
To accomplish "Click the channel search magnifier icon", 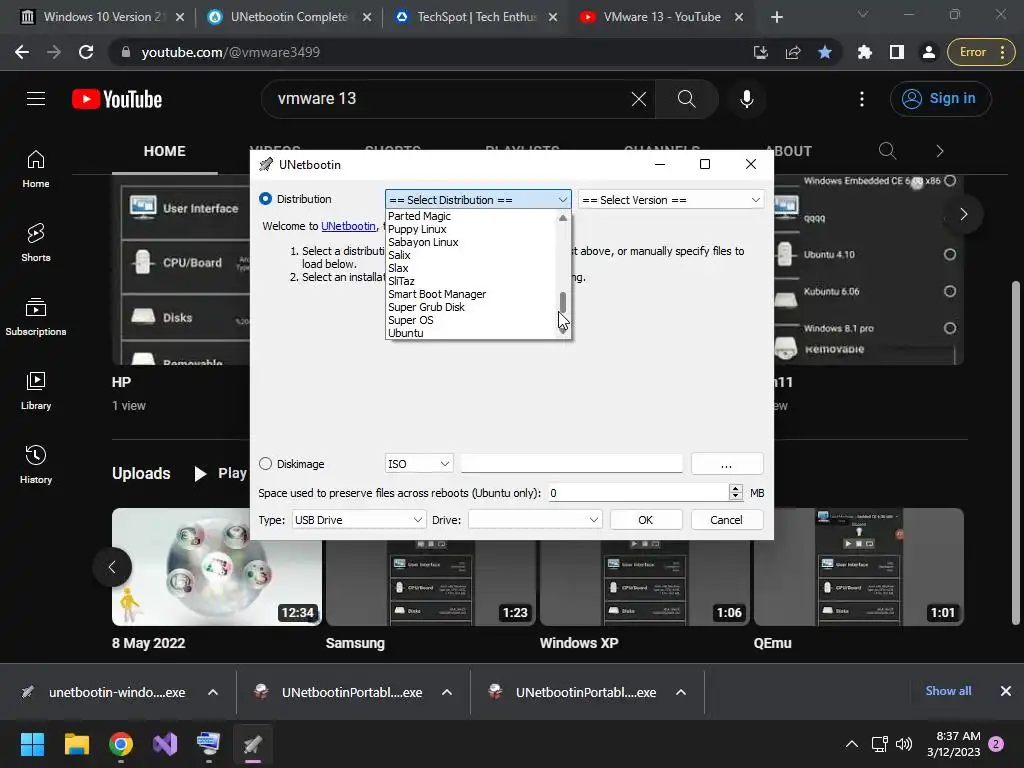I will (887, 151).
